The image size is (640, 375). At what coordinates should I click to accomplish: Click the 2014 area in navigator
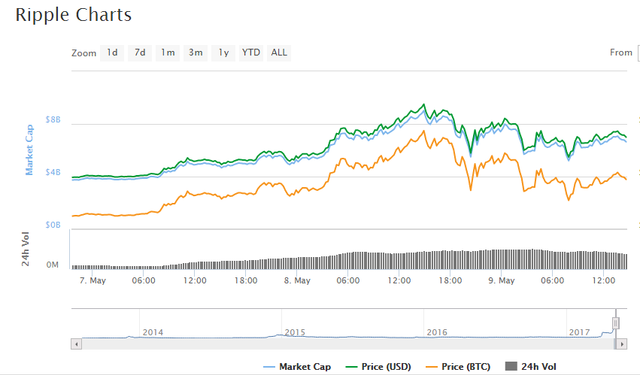[153, 332]
